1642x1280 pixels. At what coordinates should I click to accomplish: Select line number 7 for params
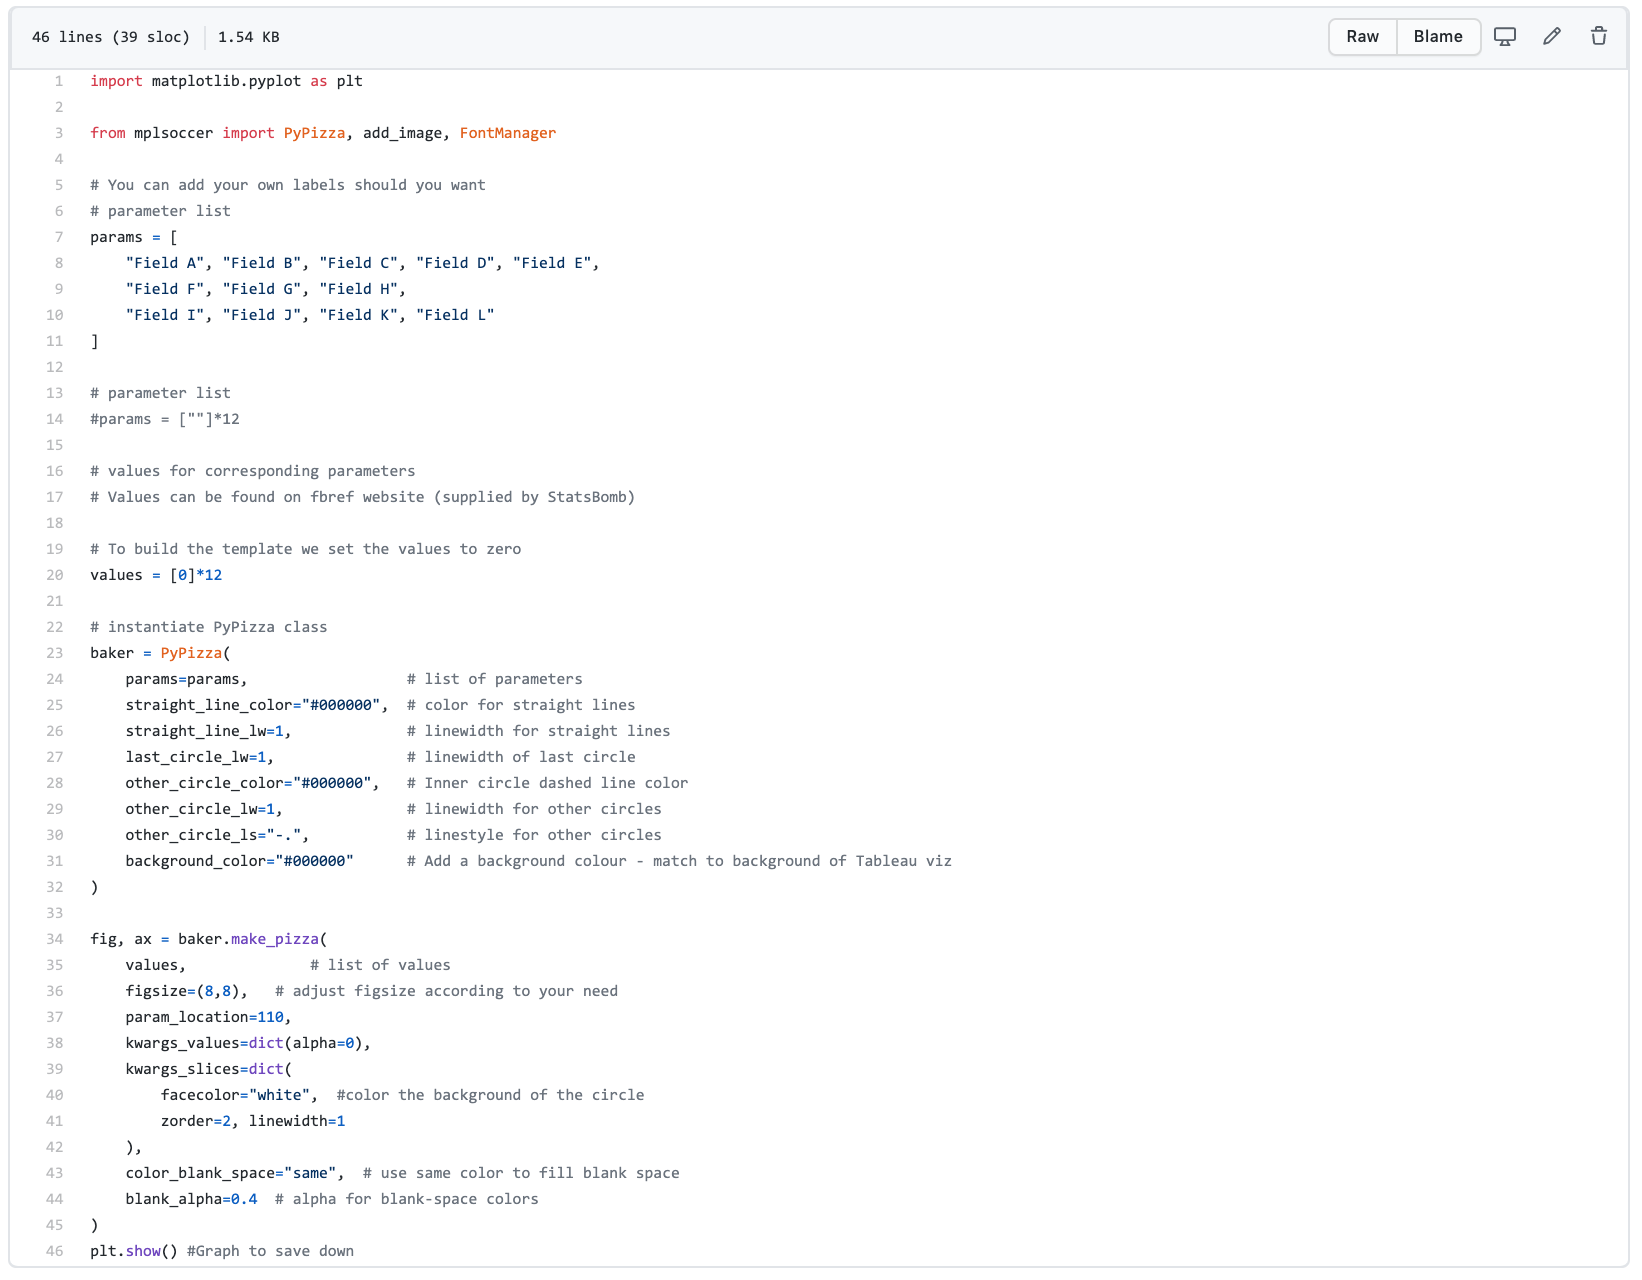click(x=59, y=237)
